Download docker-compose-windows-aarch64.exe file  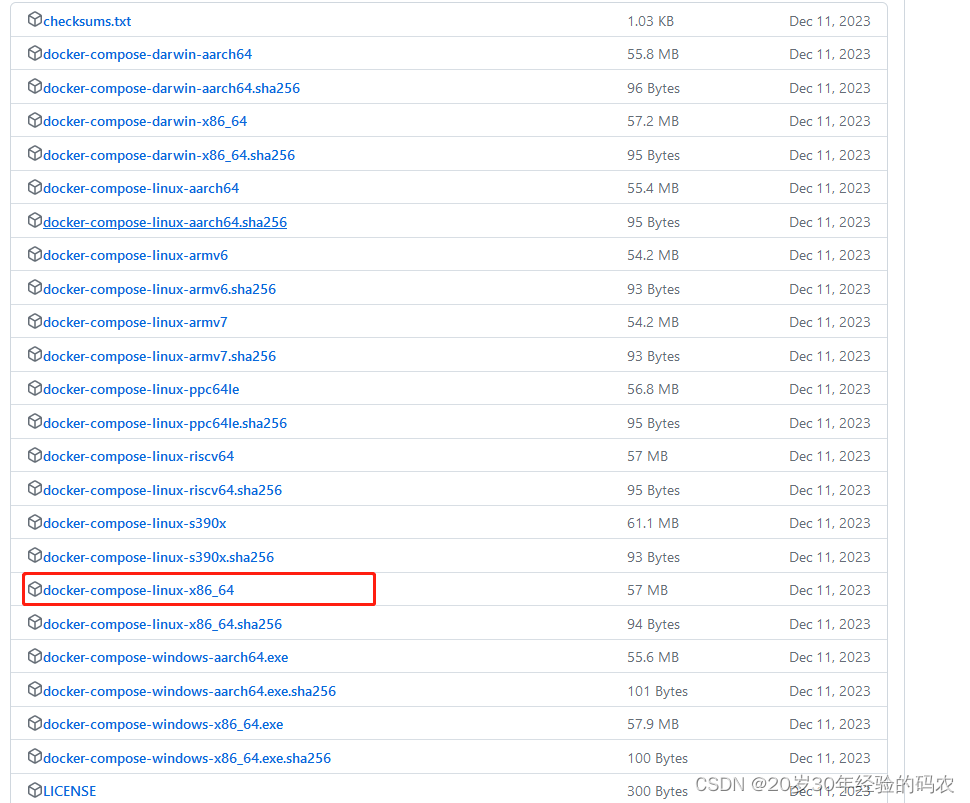pos(166,658)
